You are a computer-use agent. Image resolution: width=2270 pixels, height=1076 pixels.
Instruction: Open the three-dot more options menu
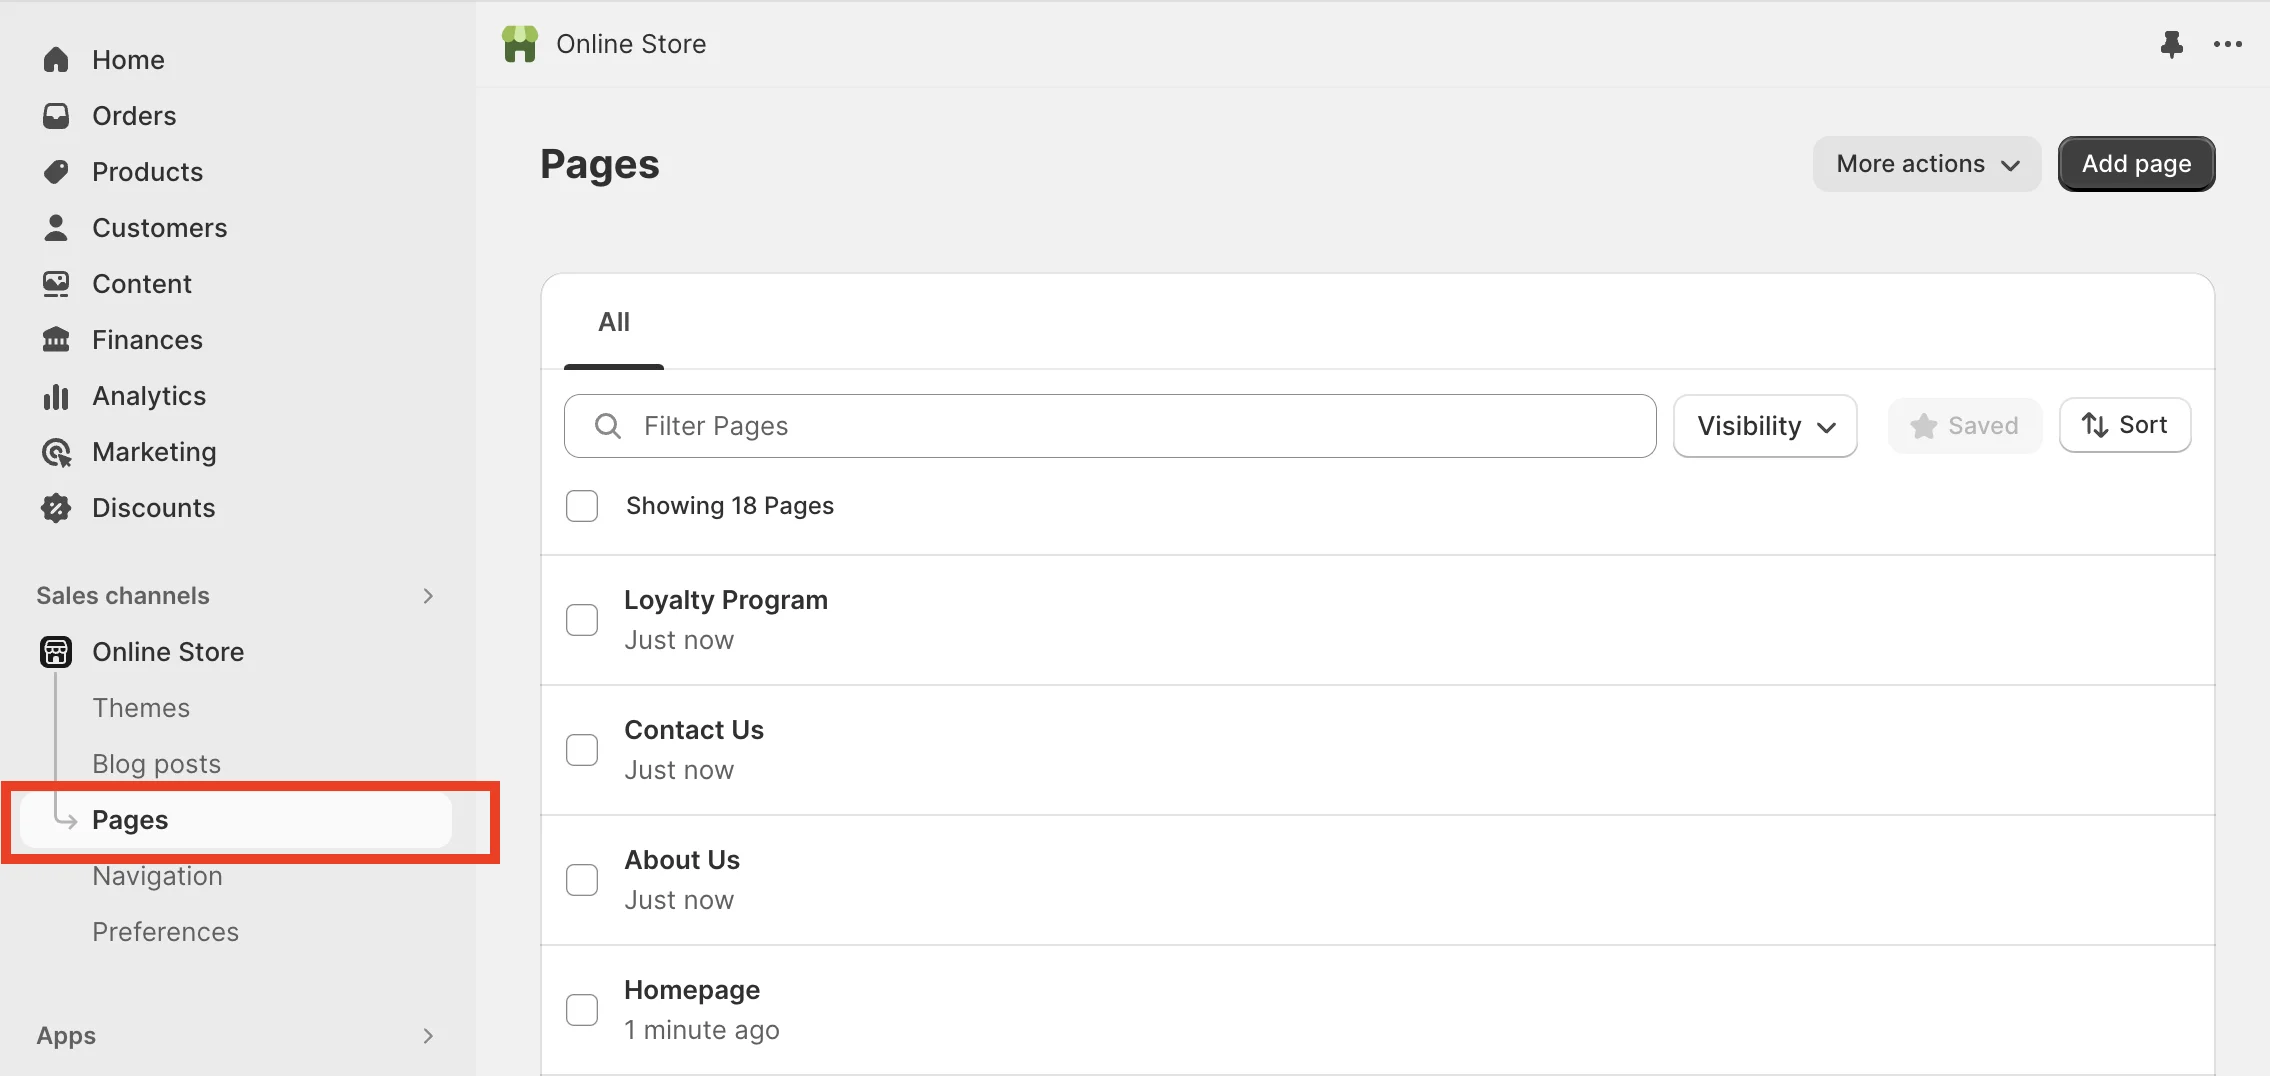tap(2227, 44)
